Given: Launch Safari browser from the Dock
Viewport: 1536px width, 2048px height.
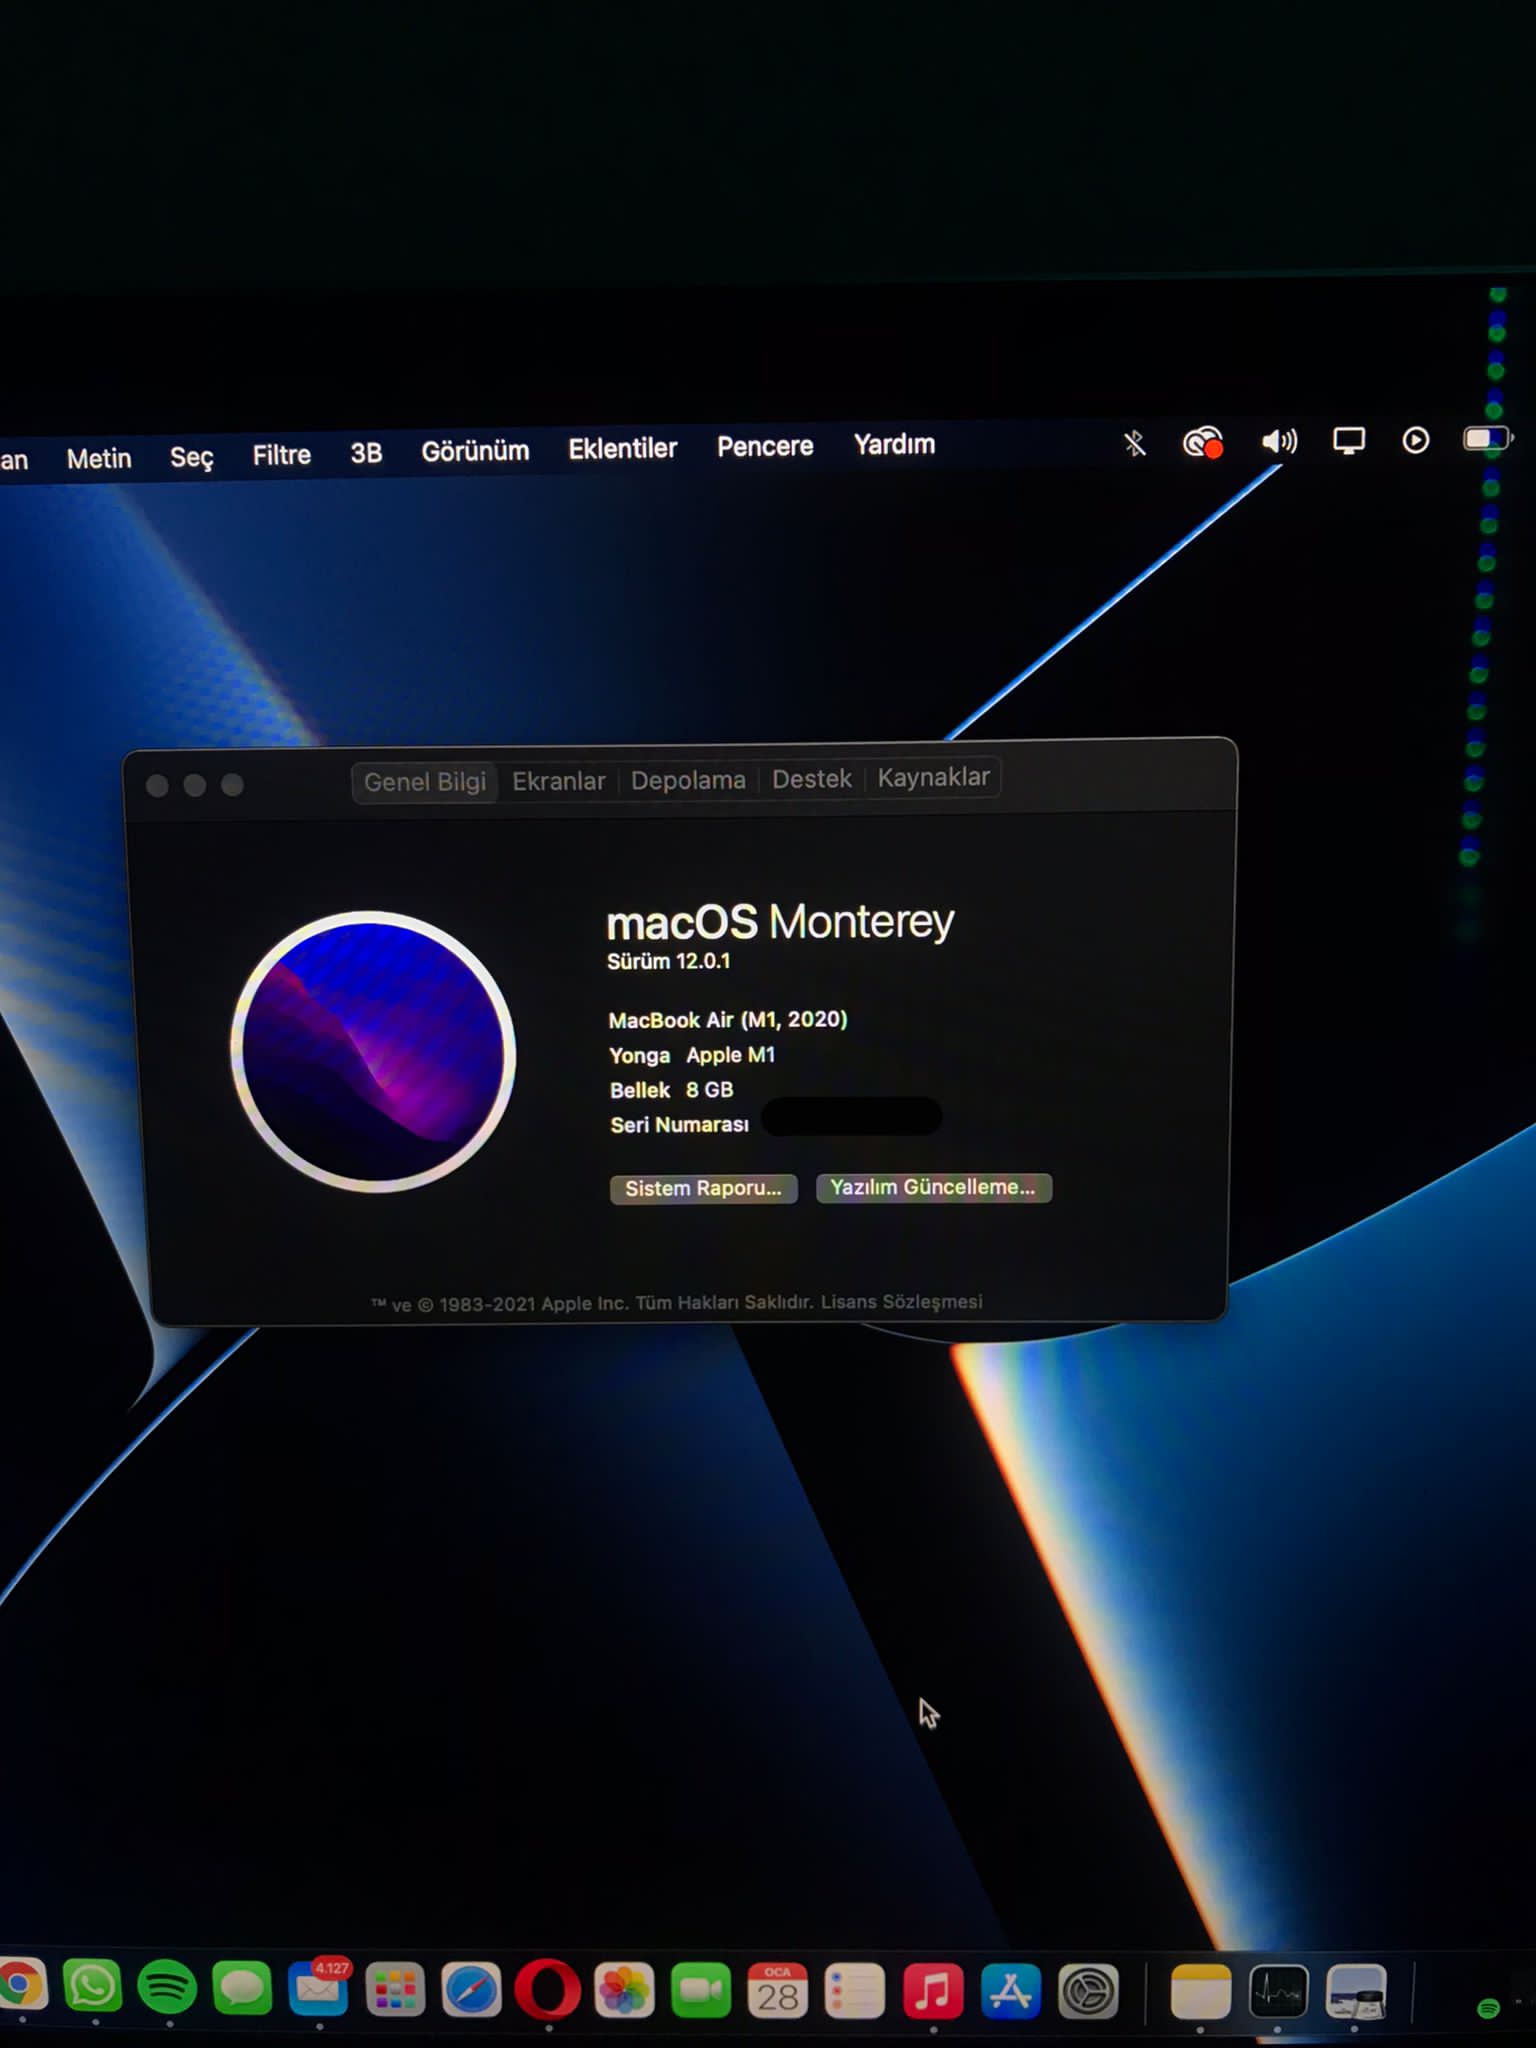Looking at the screenshot, I should coord(471,1990).
